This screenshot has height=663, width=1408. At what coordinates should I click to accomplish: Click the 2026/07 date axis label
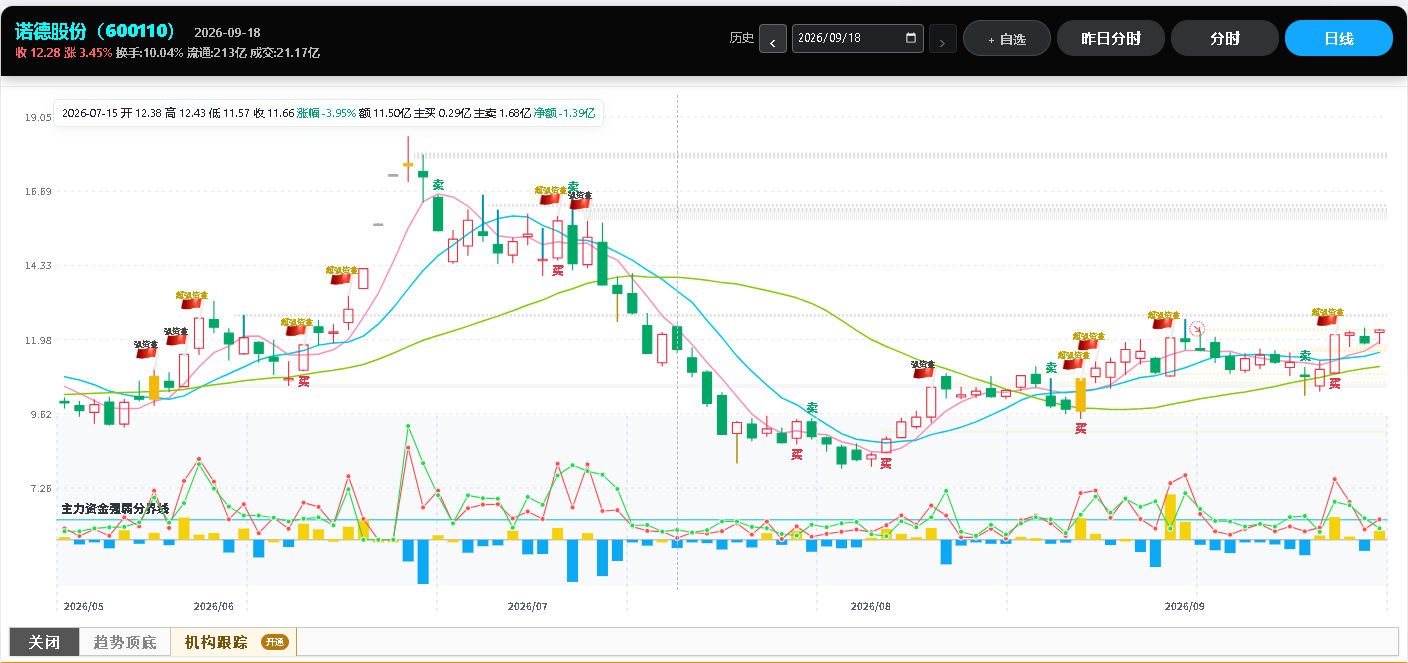[528, 606]
